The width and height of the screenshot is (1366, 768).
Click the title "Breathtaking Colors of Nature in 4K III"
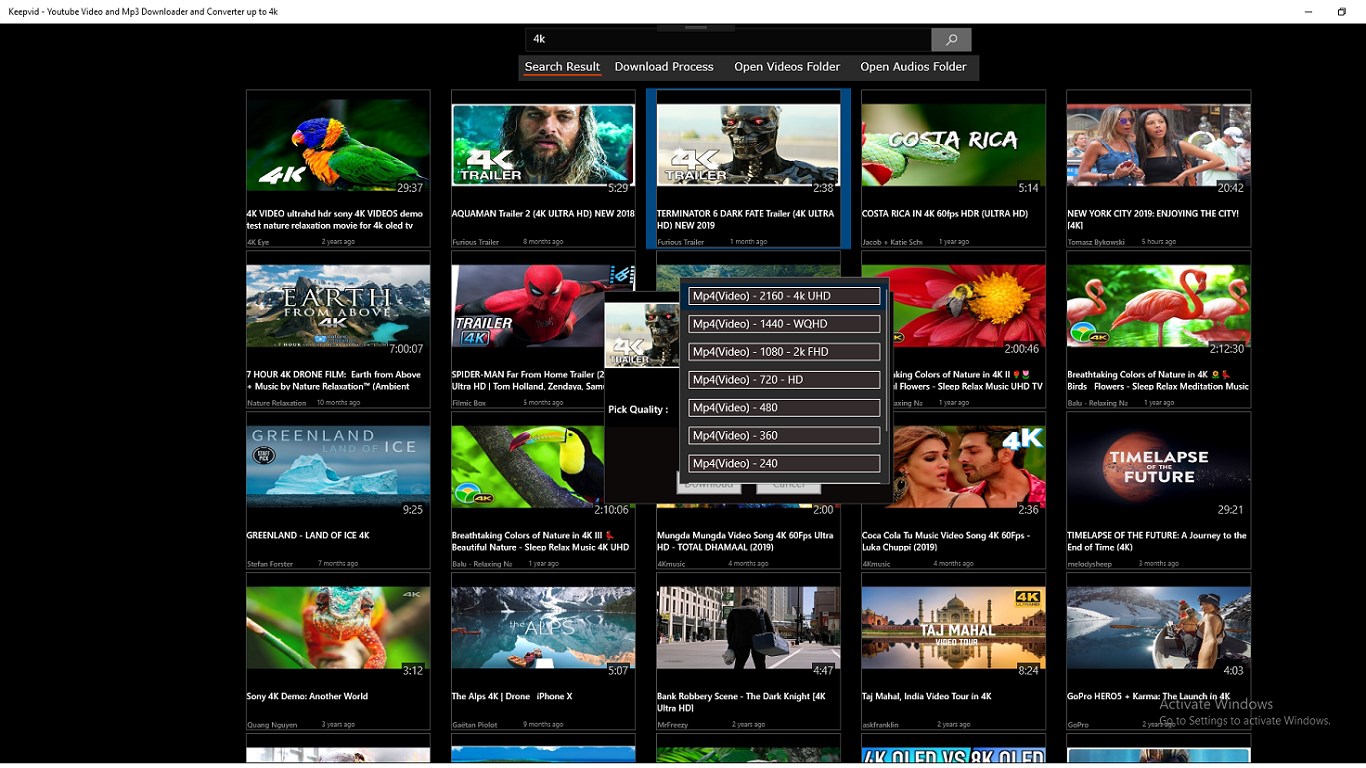click(540, 542)
